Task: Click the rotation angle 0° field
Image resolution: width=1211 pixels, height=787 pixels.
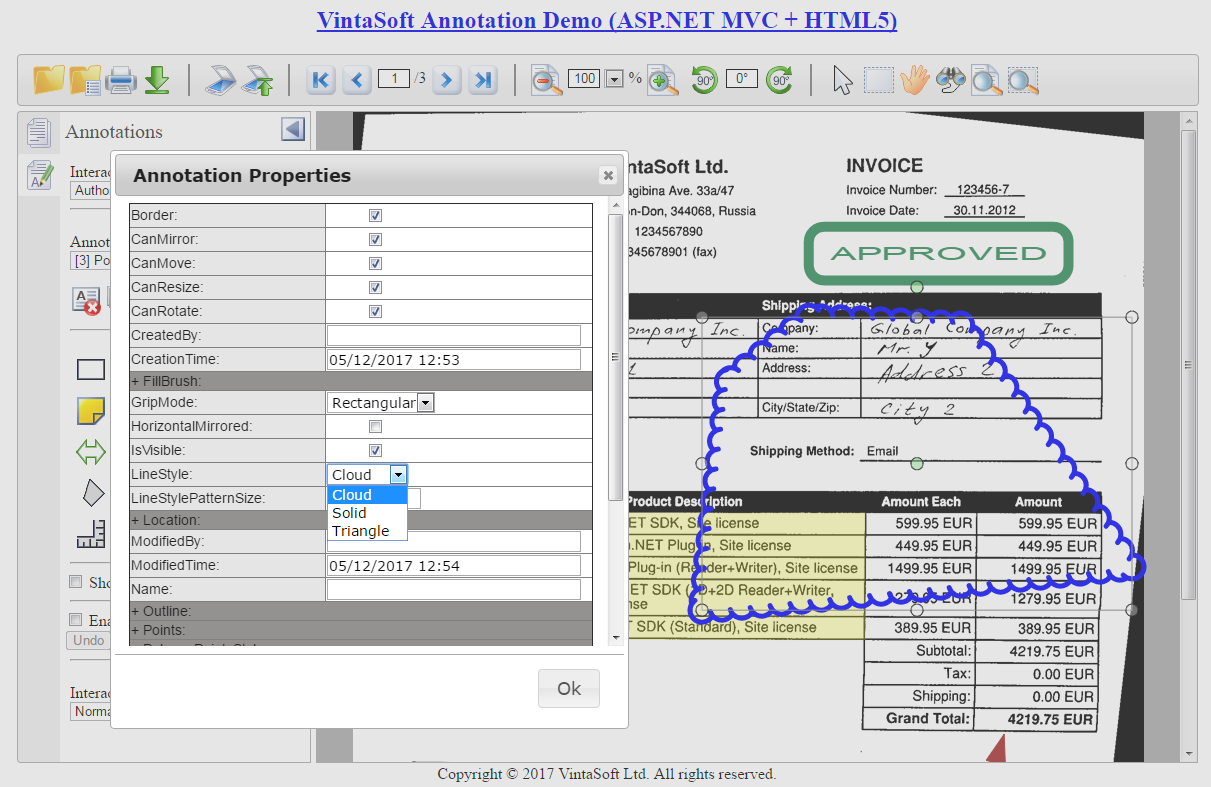Action: pos(742,78)
